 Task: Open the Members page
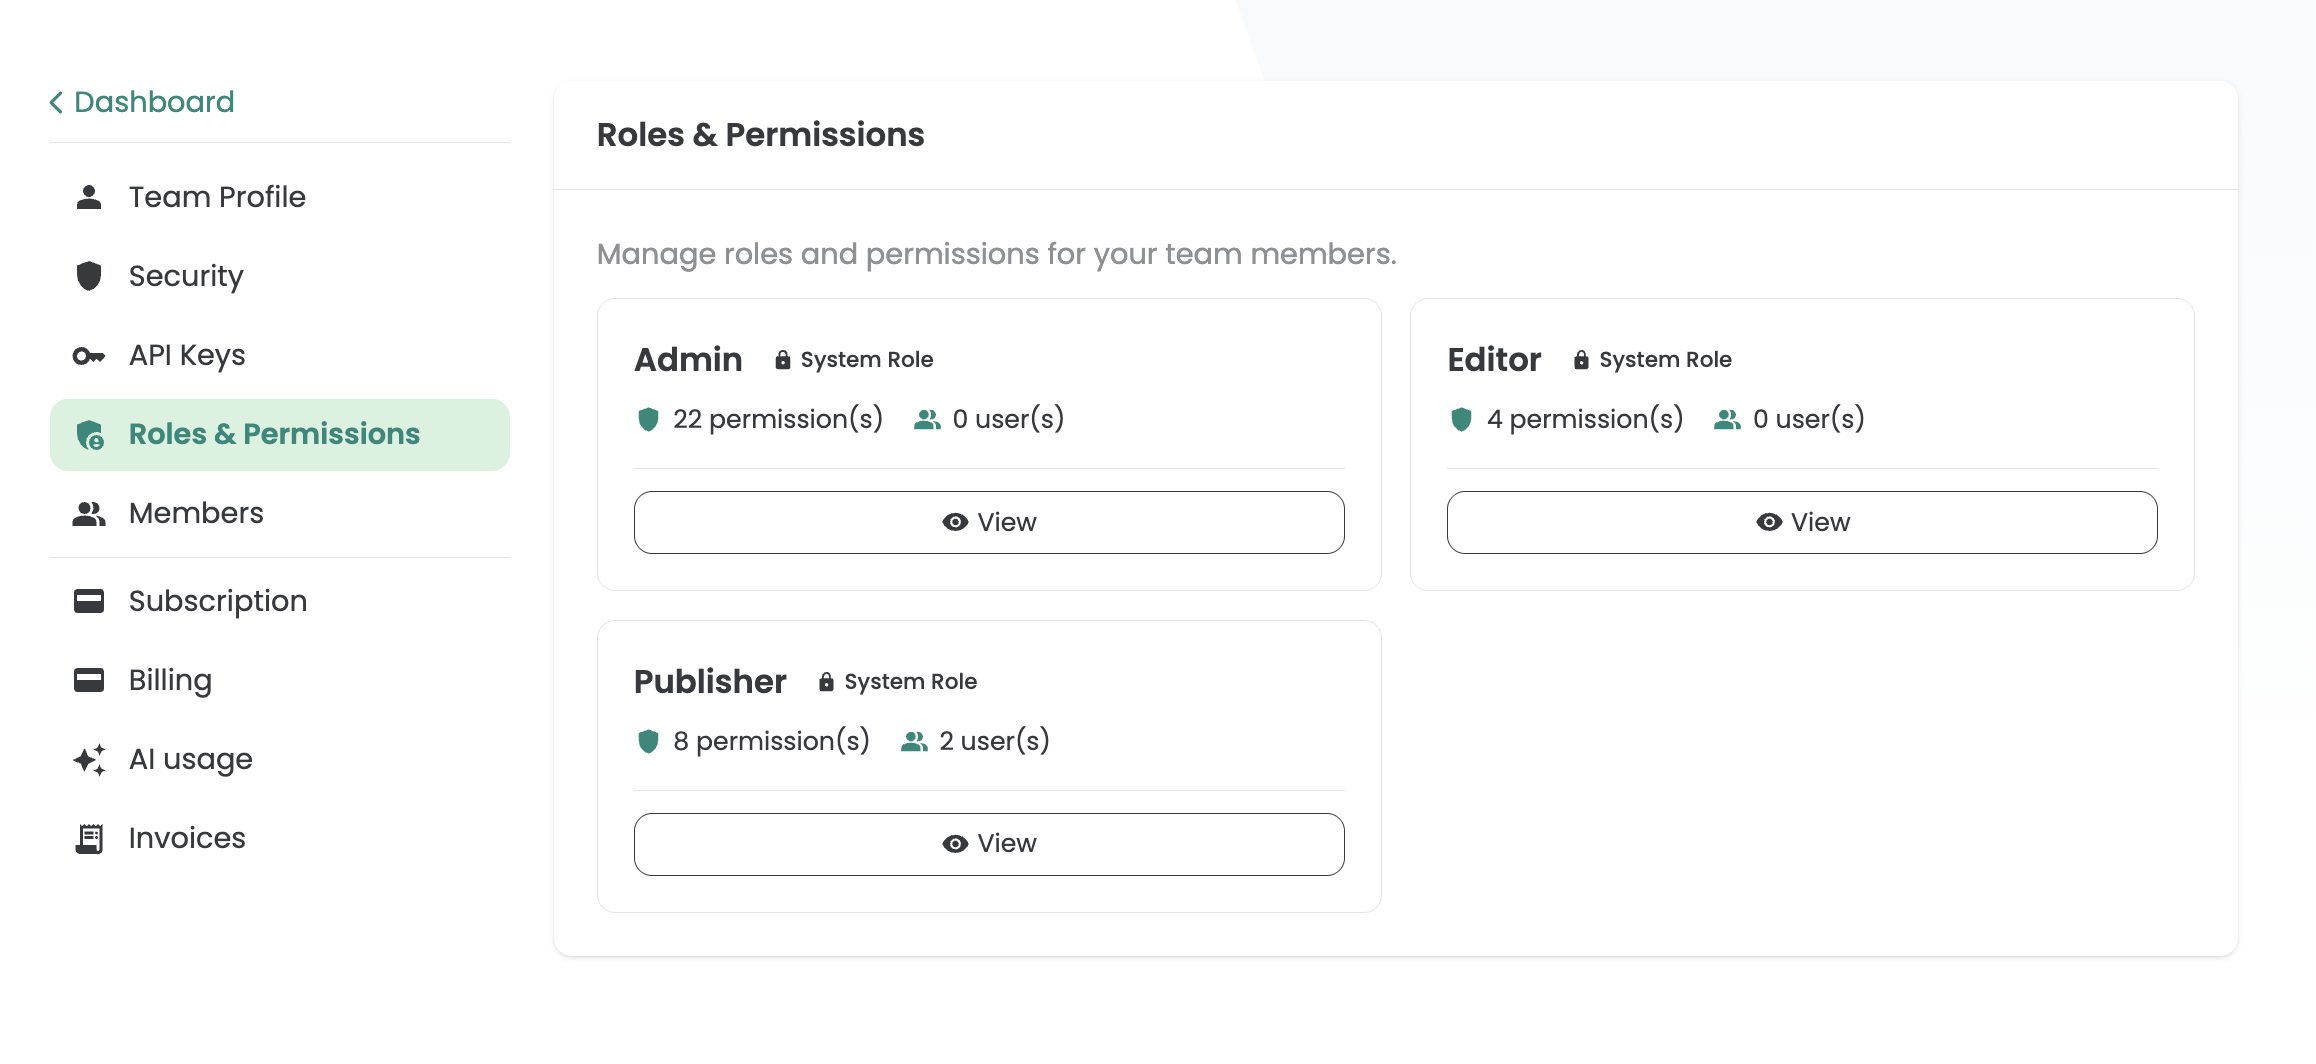(280, 513)
